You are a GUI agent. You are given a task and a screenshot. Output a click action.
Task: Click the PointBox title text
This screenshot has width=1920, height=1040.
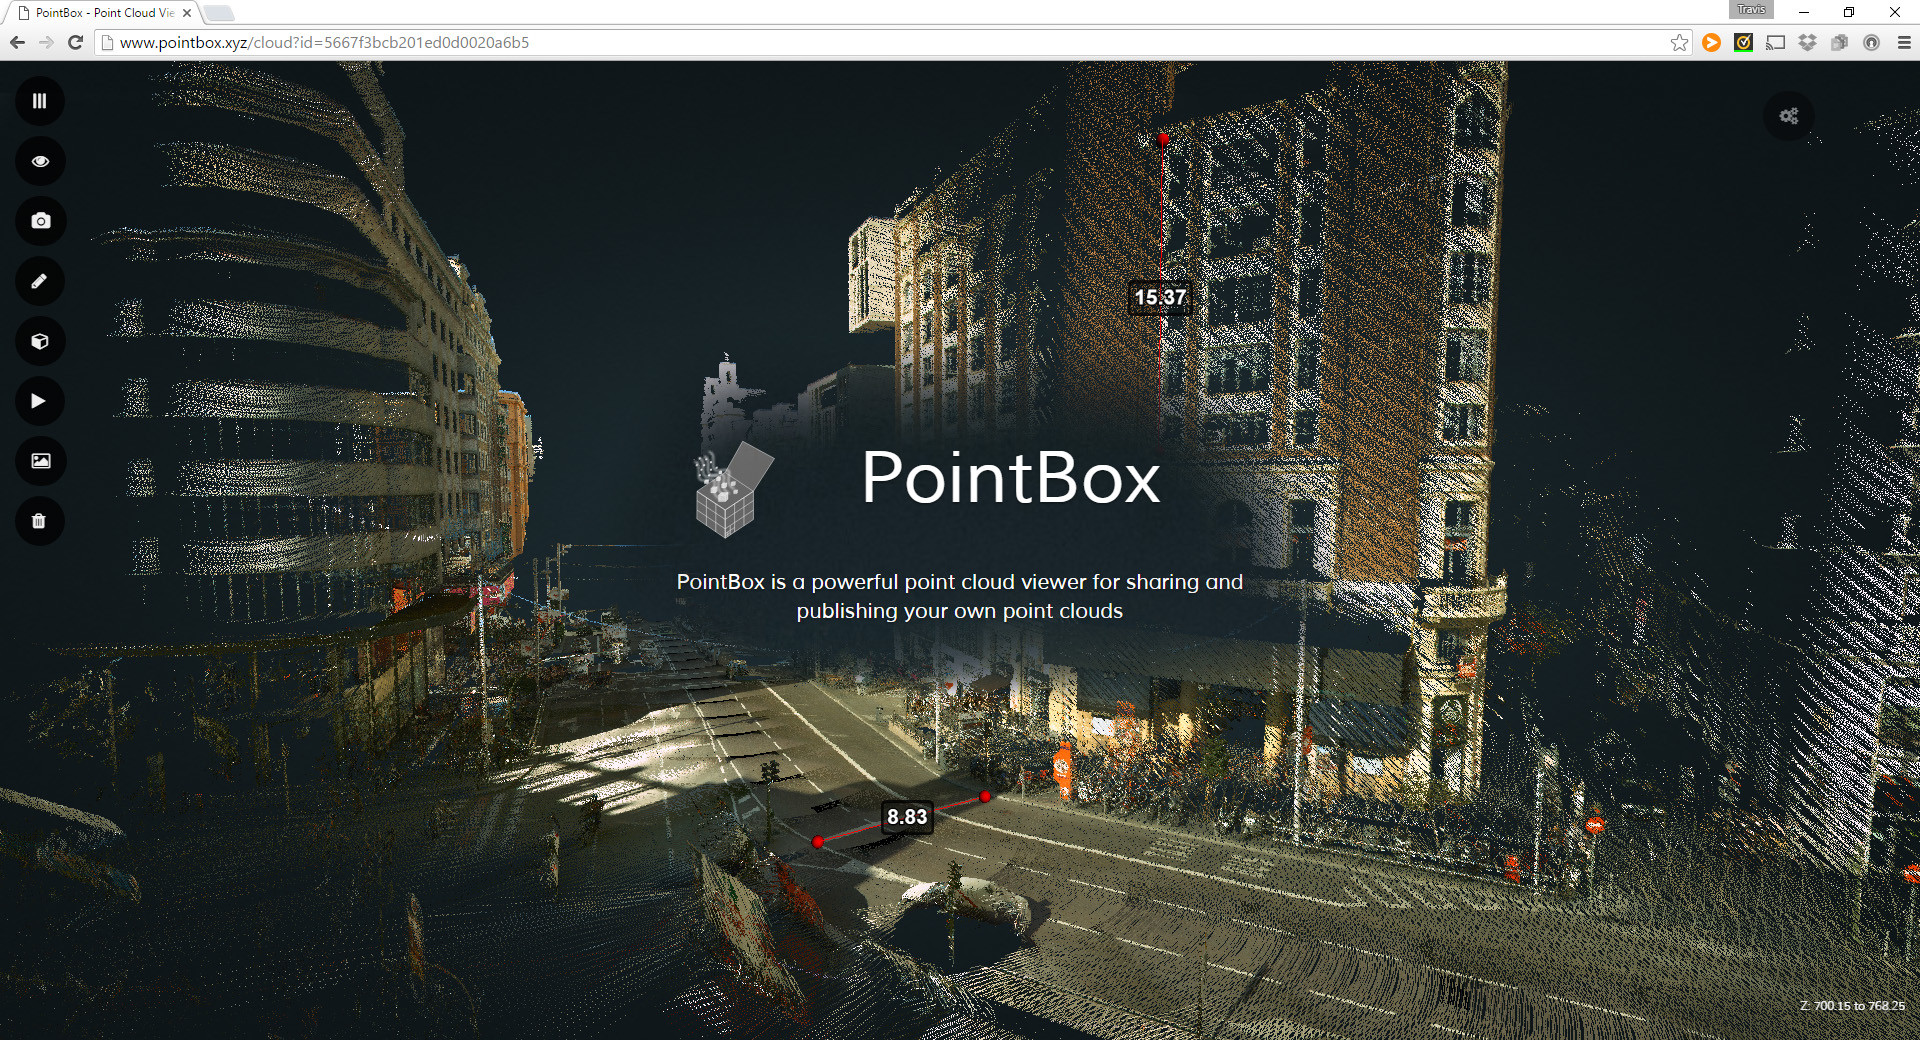tap(1010, 478)
